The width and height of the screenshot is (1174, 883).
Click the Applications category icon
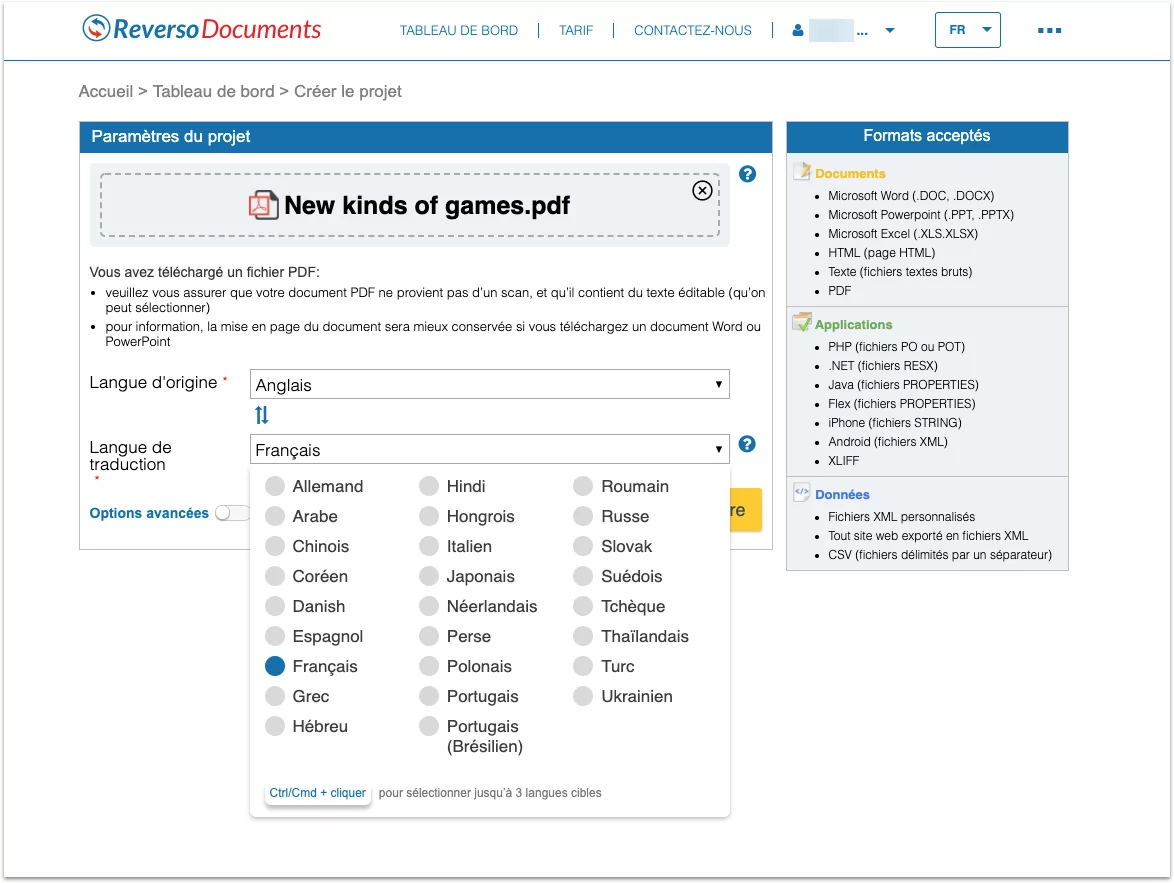802,323
